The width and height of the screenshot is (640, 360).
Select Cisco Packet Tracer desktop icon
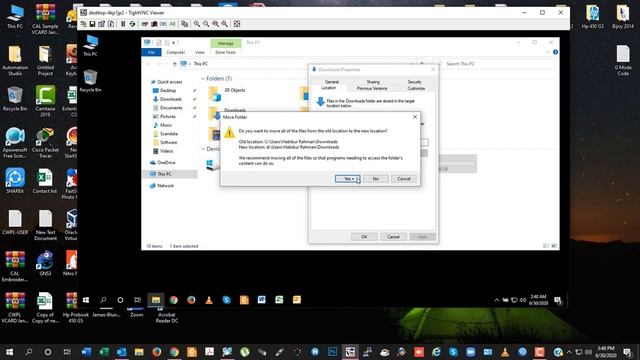pyautogui.click(x=45, y=142)
